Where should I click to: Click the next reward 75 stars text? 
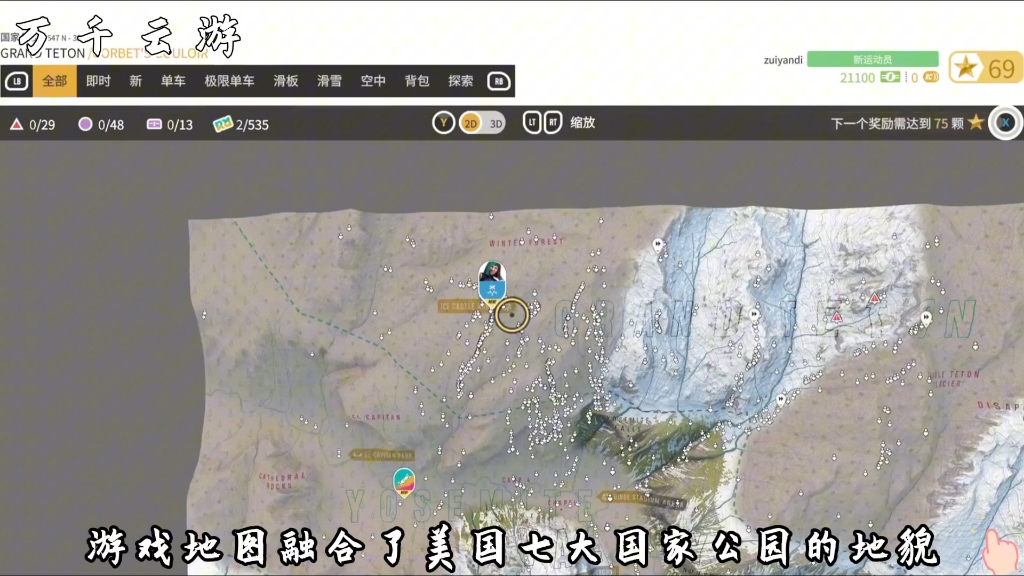897,123
